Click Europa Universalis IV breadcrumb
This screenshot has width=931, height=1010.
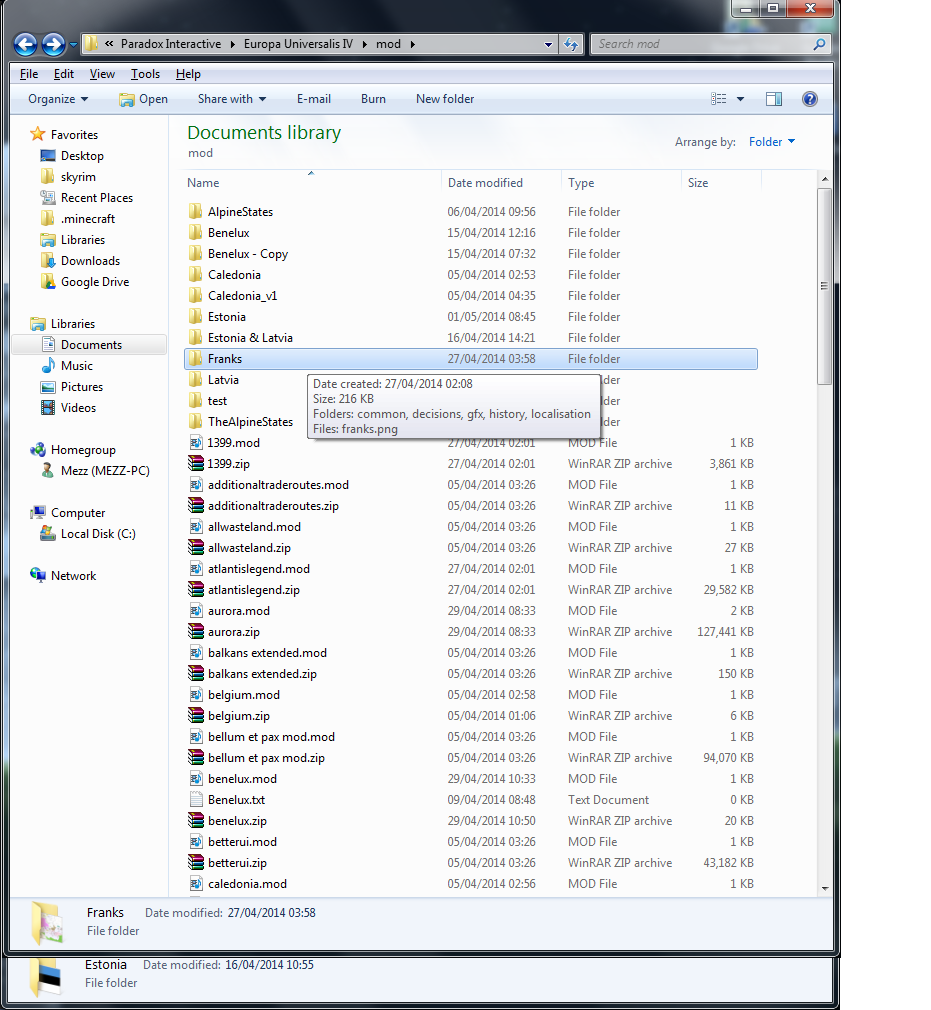pyautogui.click(x=298, y=44)
